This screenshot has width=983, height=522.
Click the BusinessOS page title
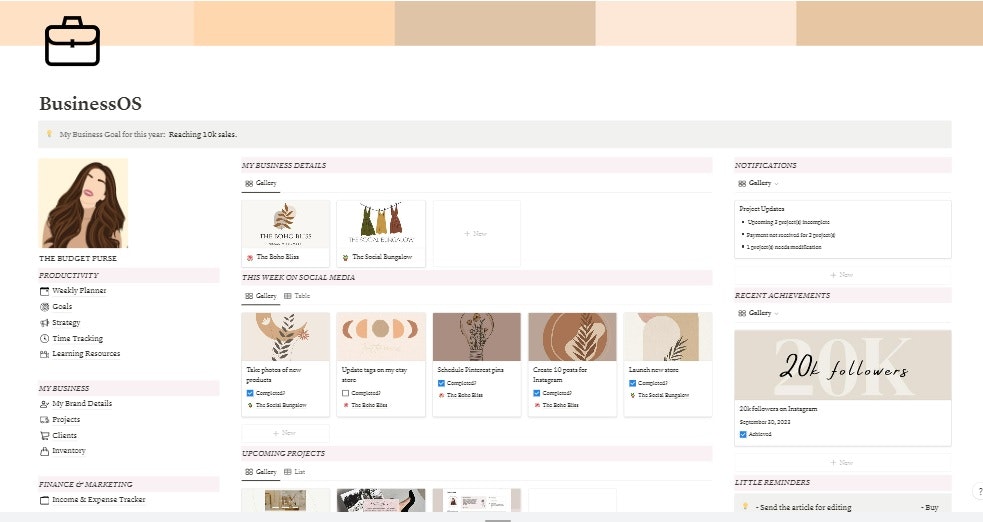coord(90,103)
